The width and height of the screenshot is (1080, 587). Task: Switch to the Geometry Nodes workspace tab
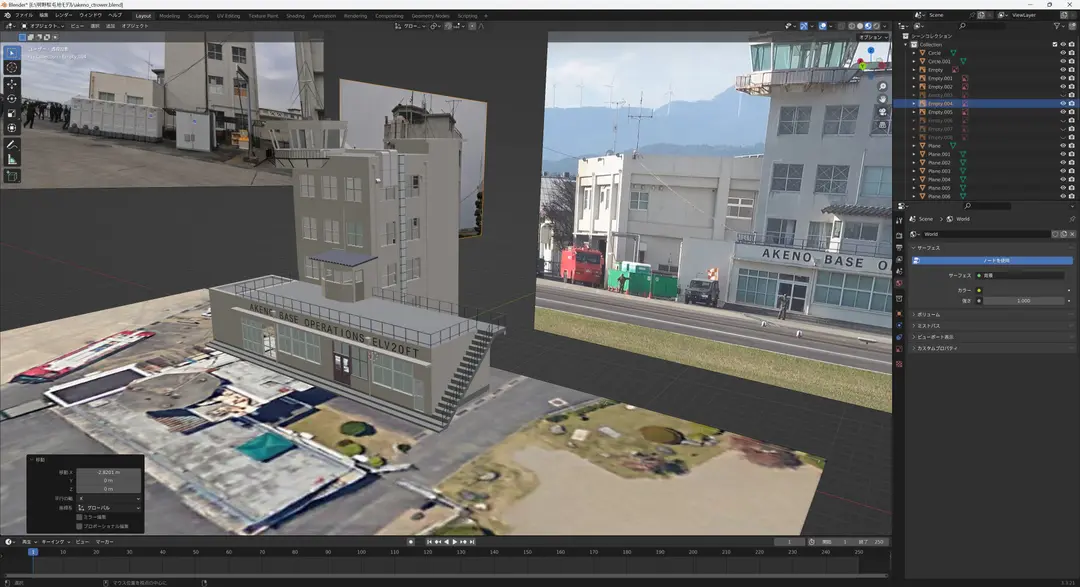430,16
